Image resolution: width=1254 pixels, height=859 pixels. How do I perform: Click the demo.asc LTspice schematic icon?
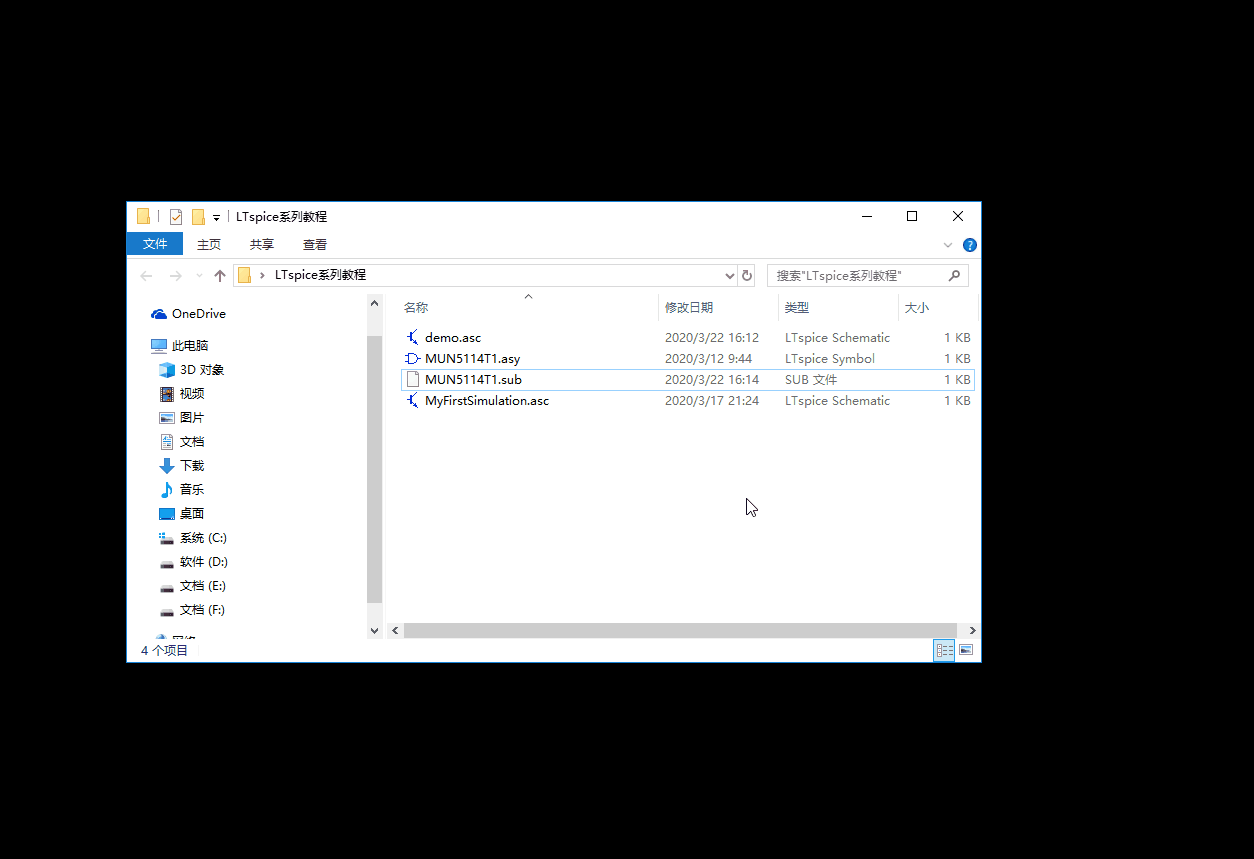coord(412,338)
